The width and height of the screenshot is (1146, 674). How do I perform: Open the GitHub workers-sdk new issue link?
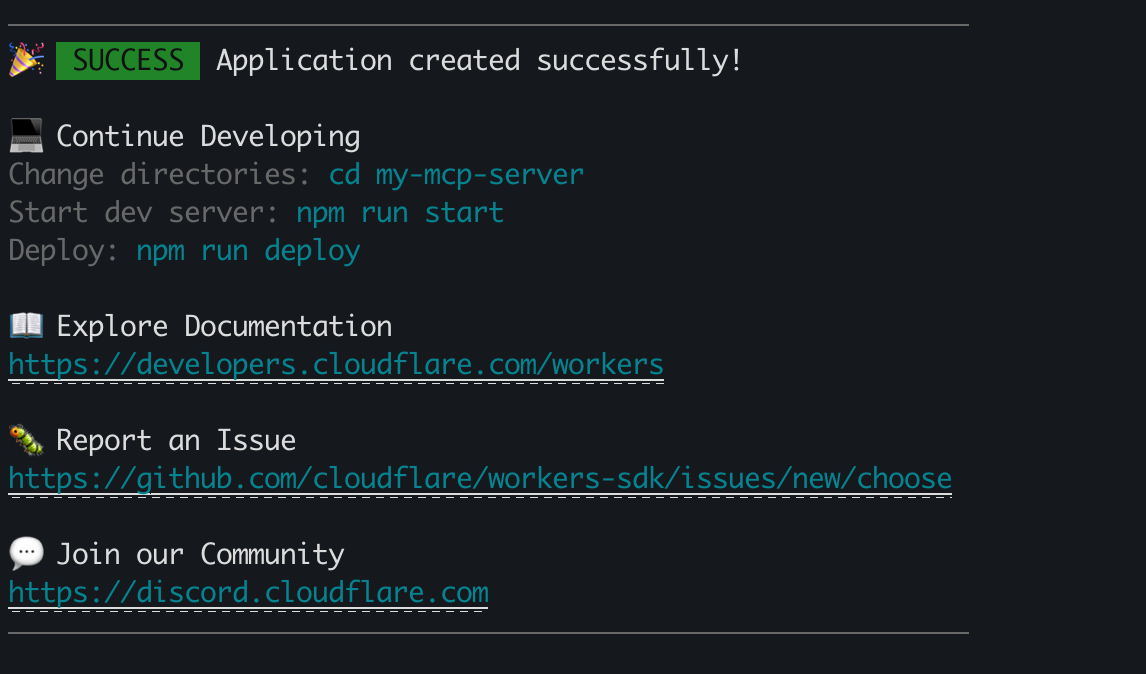click(x=480, y=479)
